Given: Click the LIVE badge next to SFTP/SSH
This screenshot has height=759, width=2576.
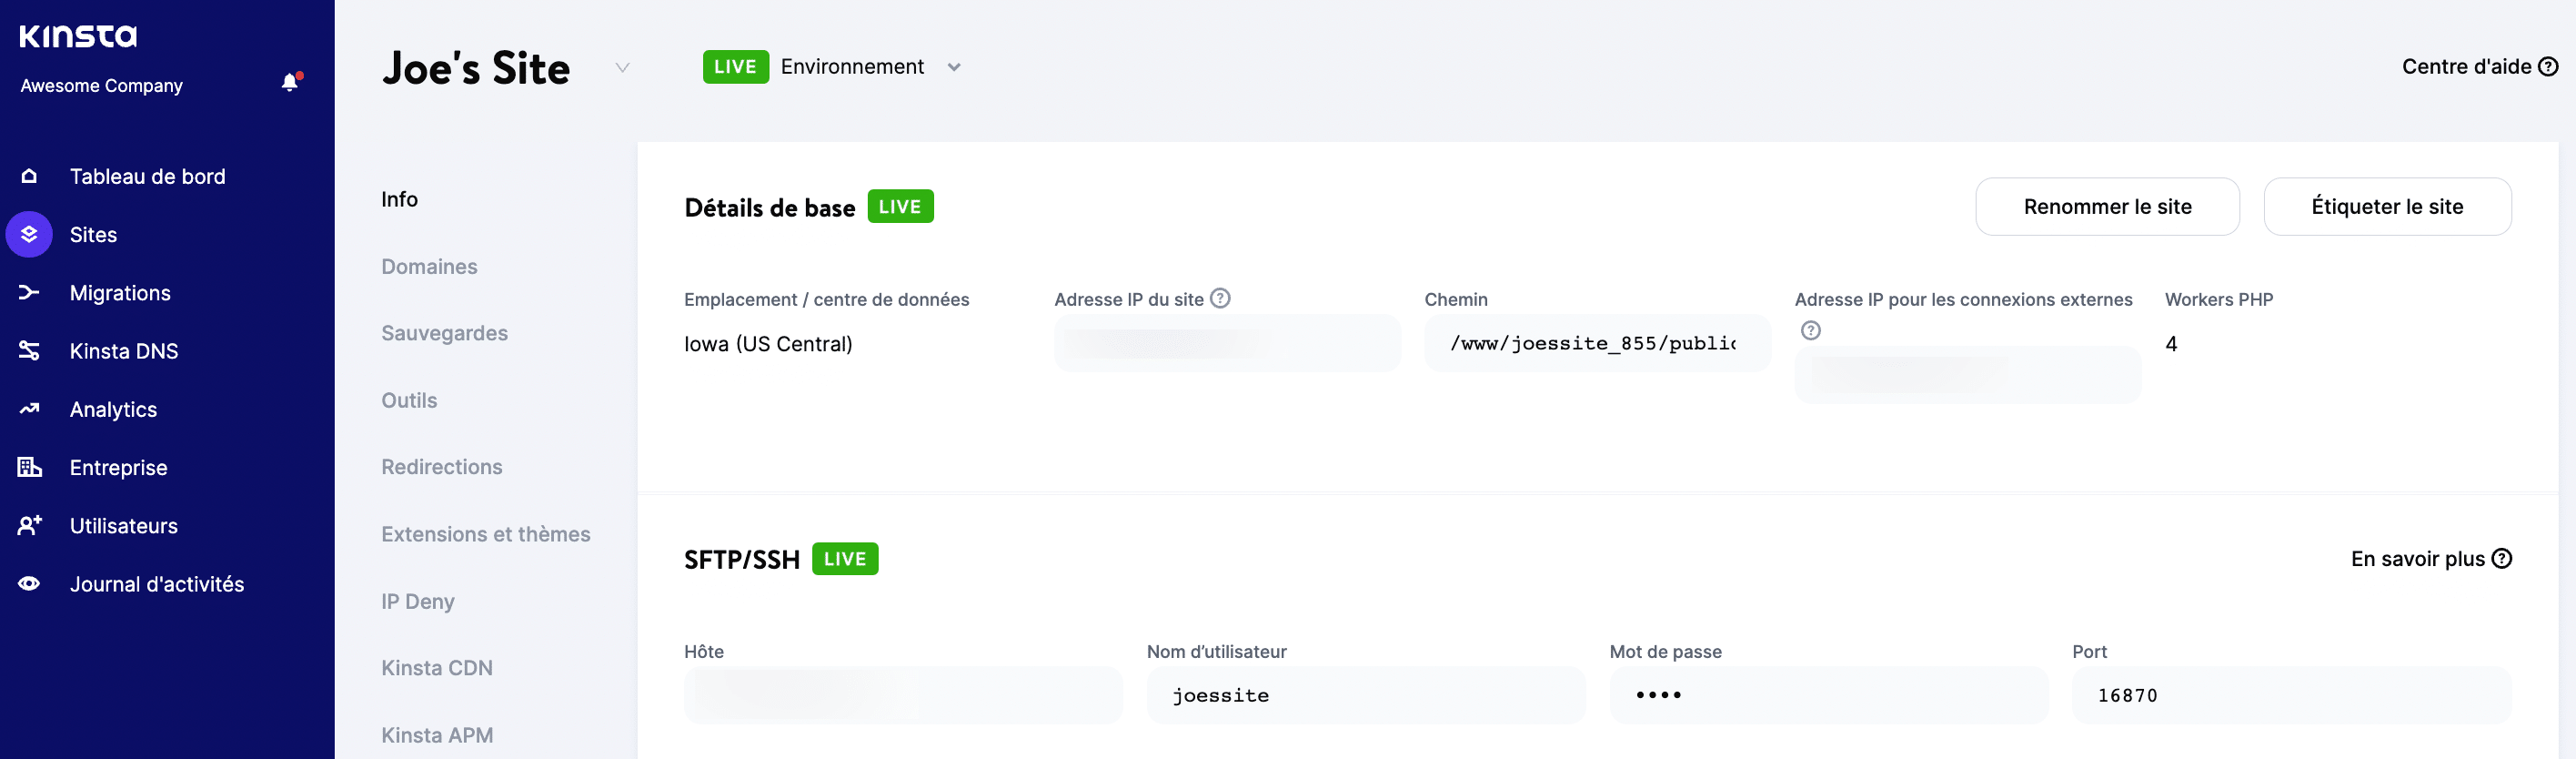Looking at the screenshot, I should (845, 558).
